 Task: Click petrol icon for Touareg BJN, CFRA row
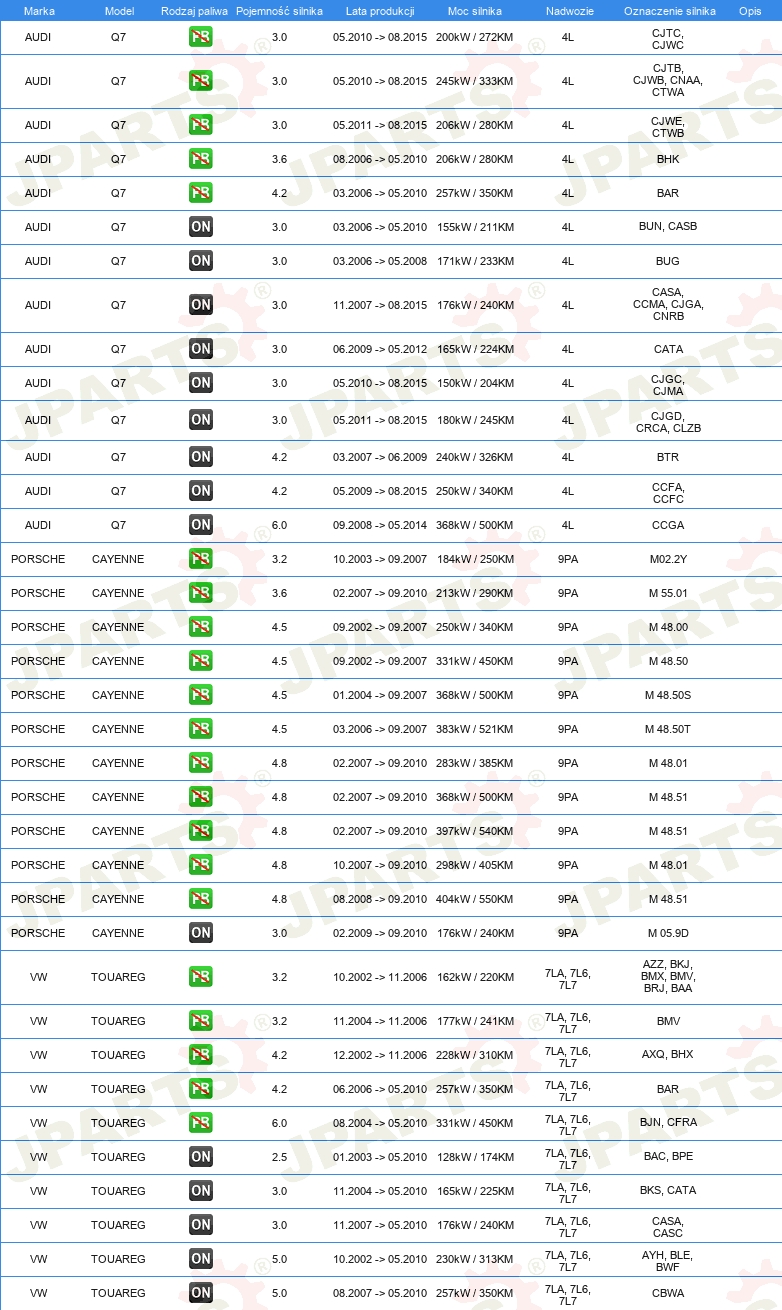[x=201, y=1123]
